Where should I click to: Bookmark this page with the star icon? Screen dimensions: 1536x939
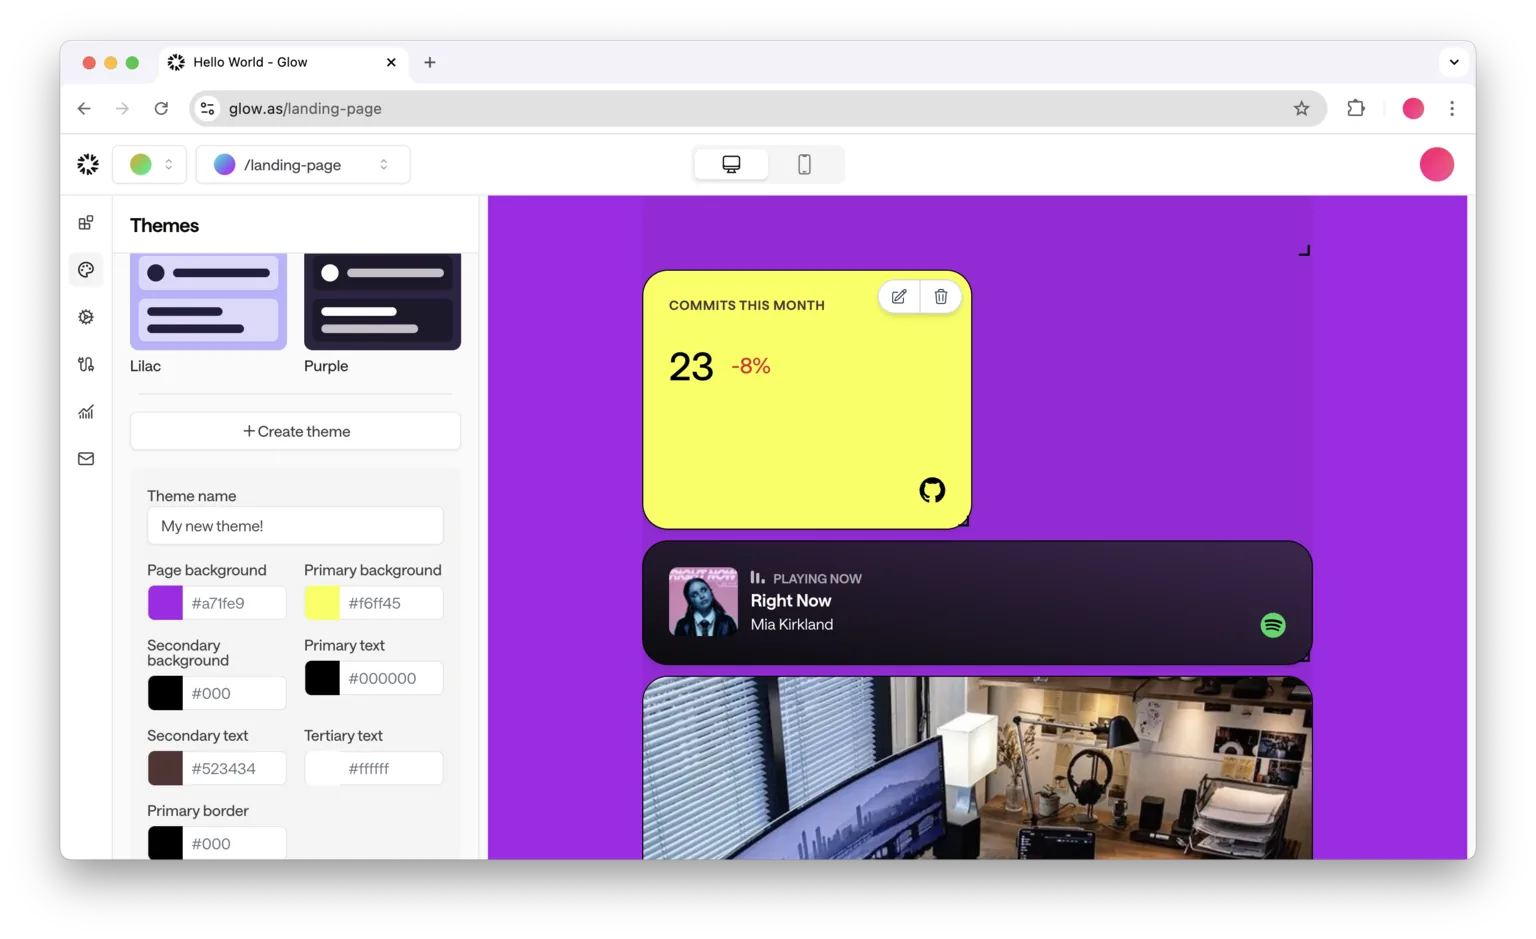1301,108
